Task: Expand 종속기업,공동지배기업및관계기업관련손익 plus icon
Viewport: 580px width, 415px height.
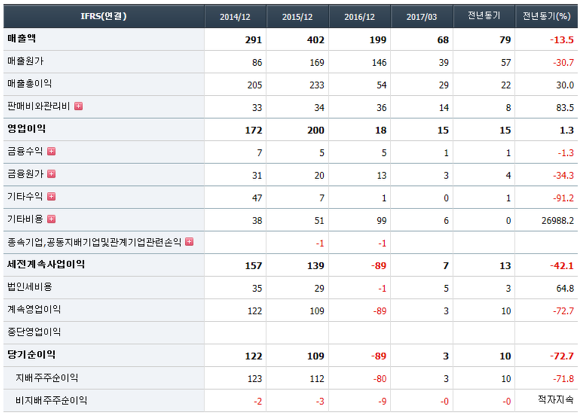Action: point(189,242)
